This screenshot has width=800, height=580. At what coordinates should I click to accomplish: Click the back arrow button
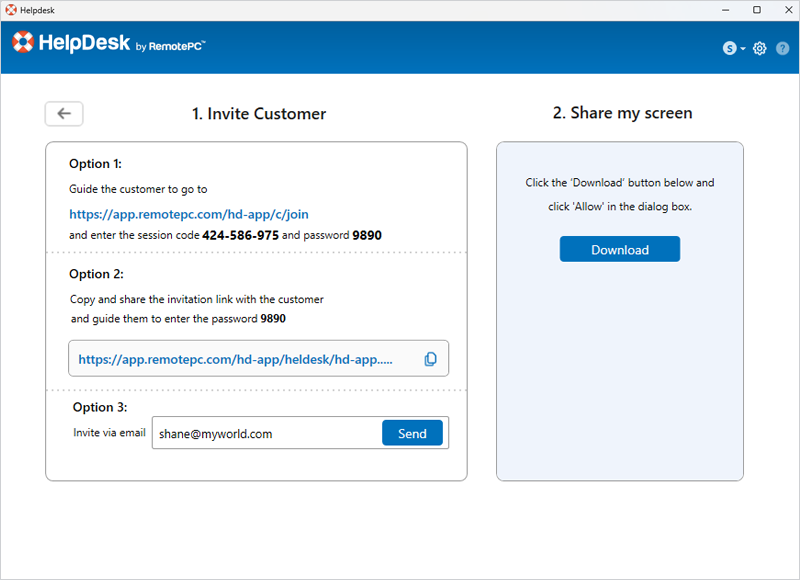pos(64,114)
